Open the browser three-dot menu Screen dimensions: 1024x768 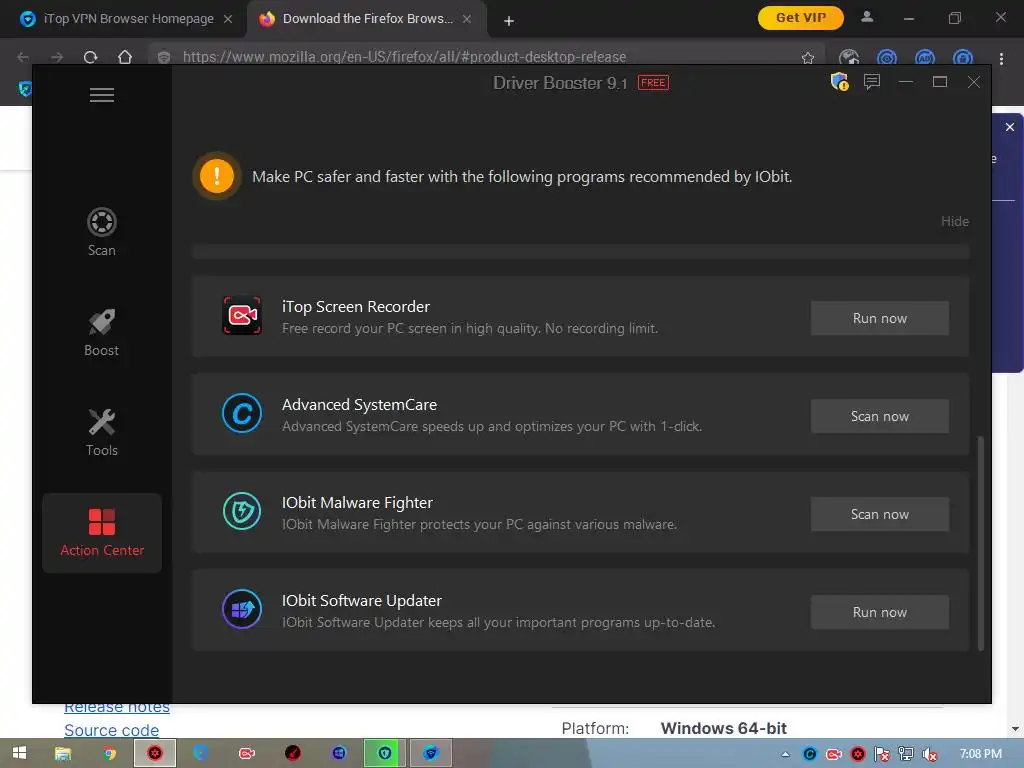coord(1001,58)
